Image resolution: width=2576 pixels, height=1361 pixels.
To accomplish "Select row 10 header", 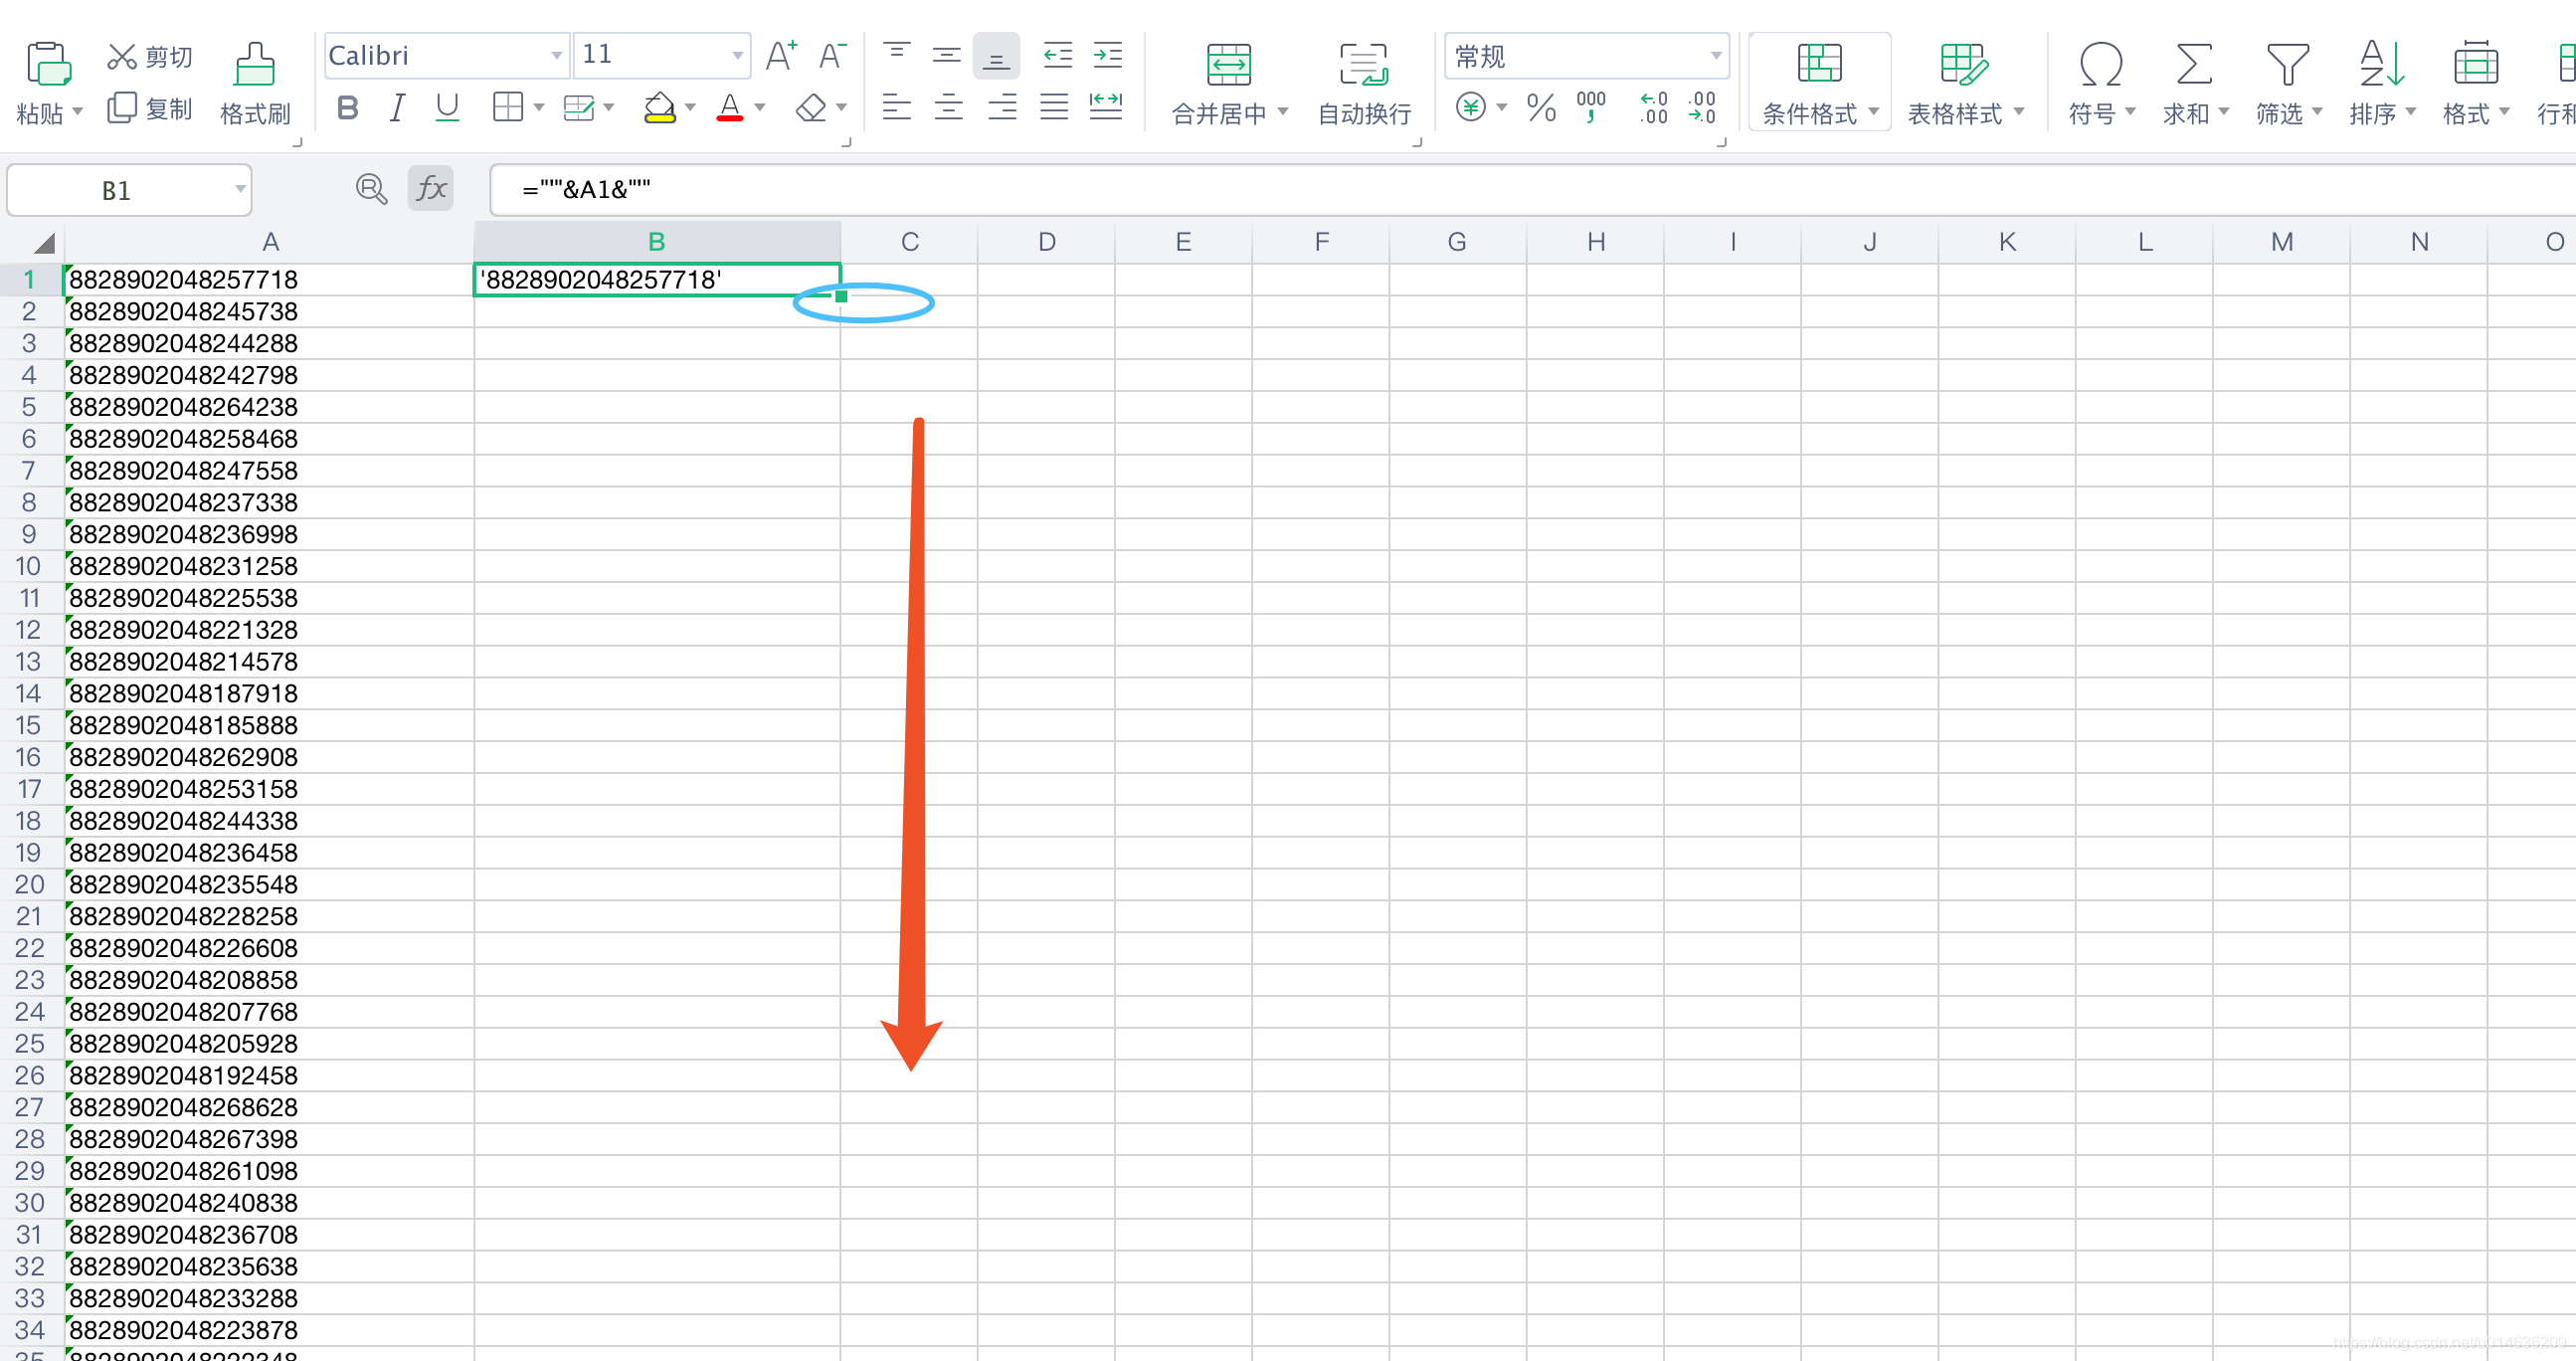I will (29, 566).
